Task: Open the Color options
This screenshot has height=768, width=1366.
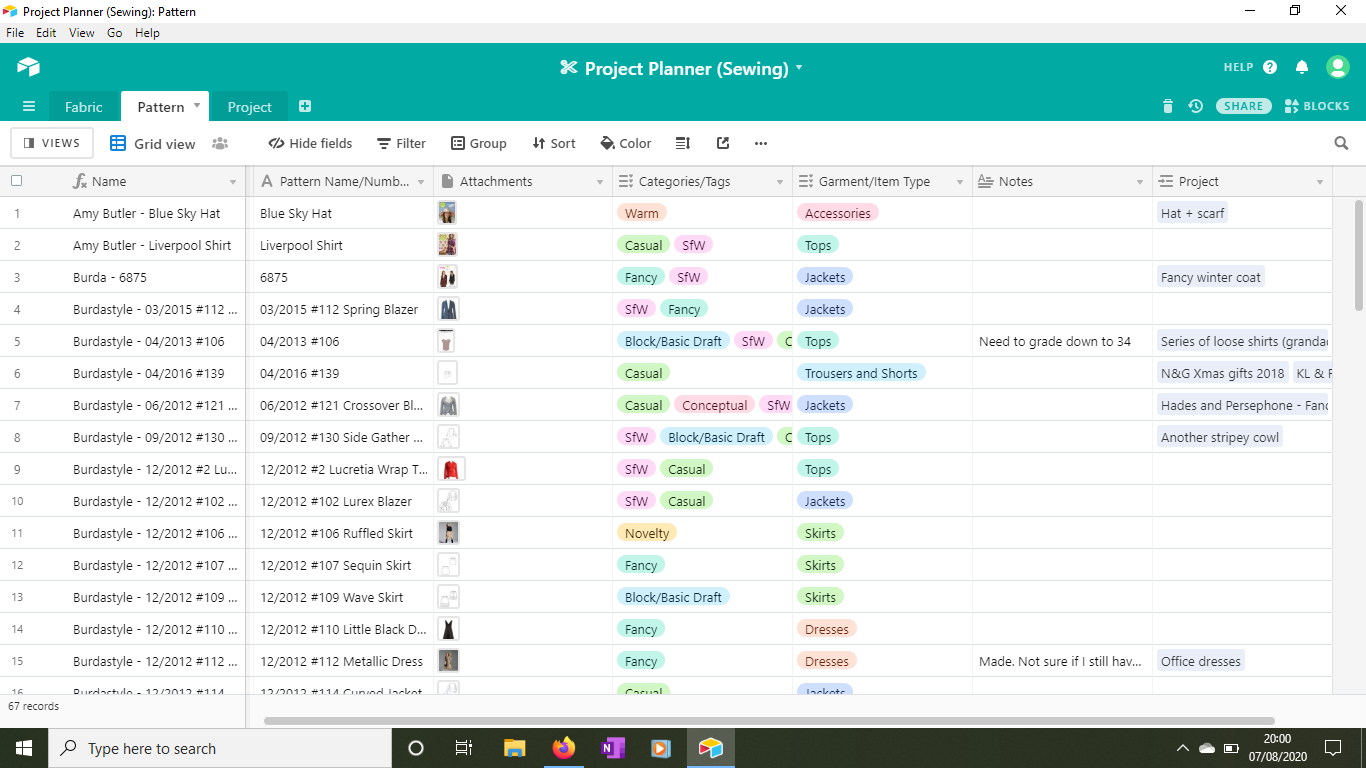Action: point(625,143)
